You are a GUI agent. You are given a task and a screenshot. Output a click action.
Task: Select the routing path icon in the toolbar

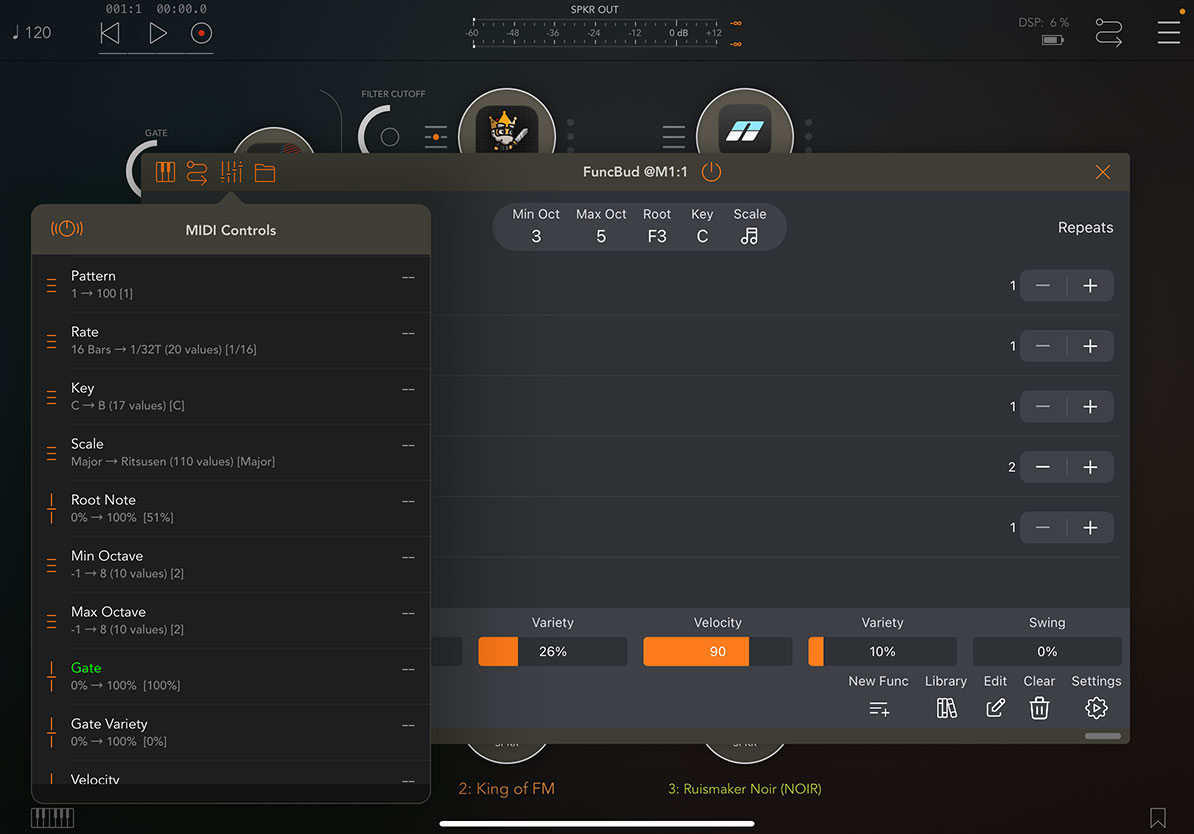[197, 171]
